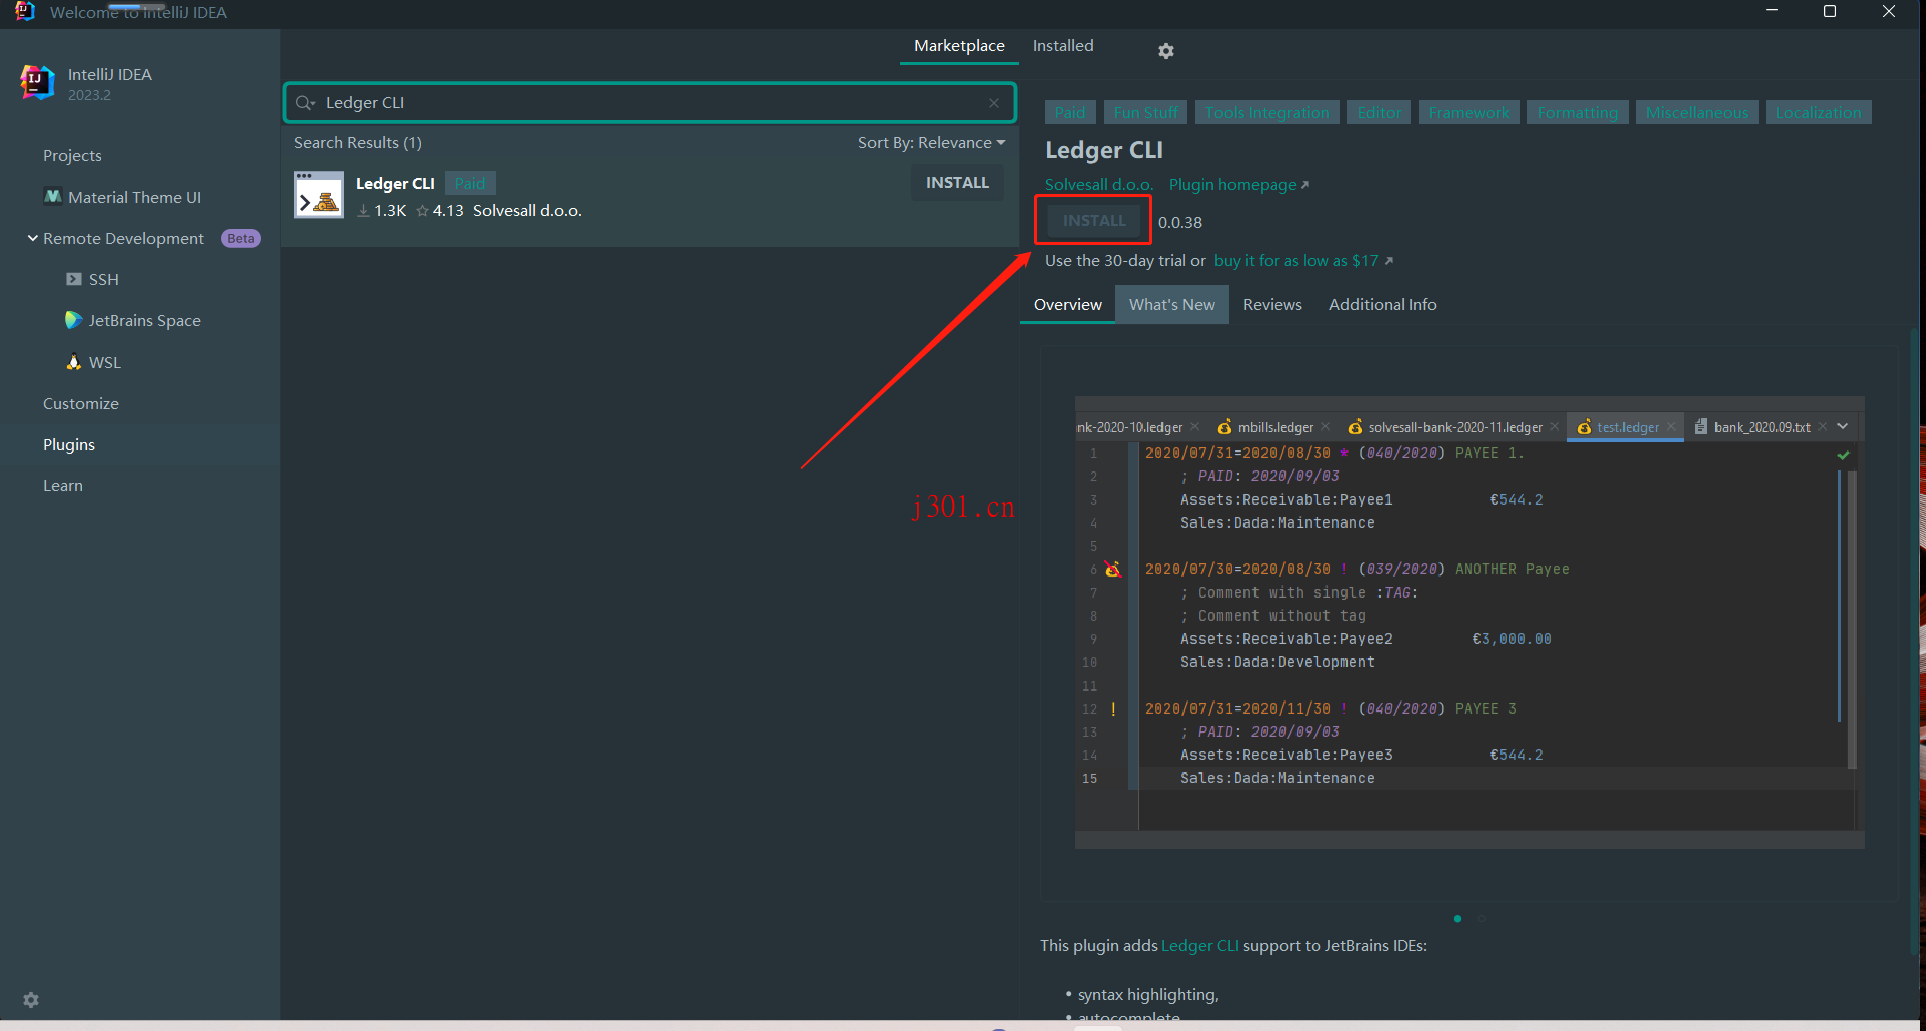Open the Reviews tab

1272,305
